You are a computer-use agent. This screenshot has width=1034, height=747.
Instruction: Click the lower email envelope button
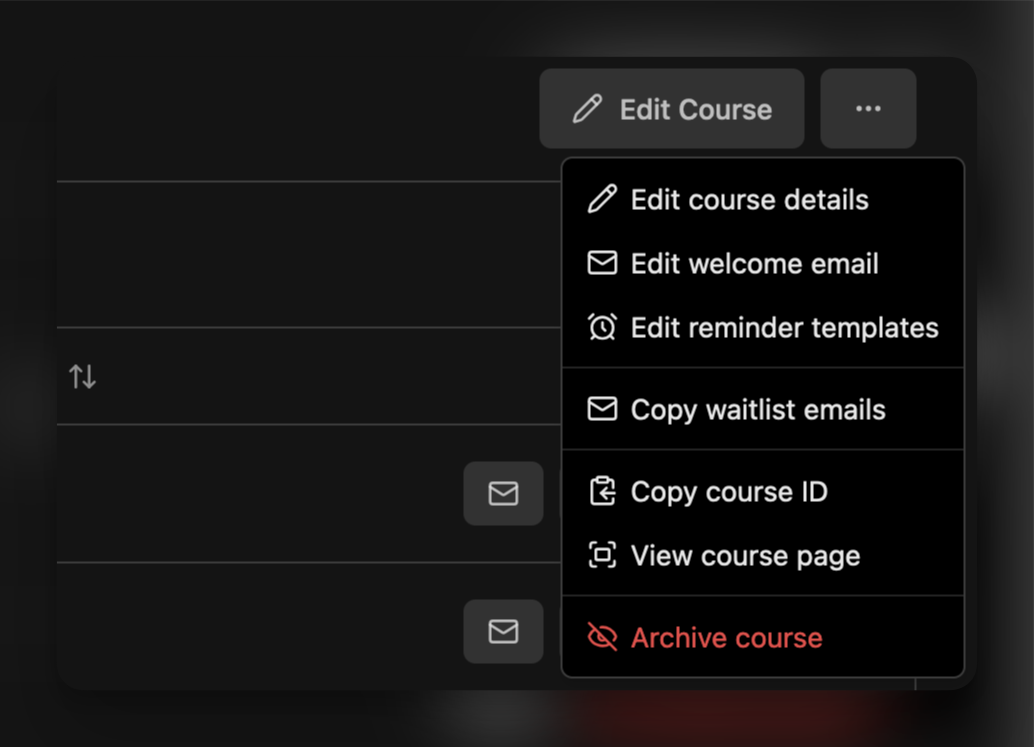[503, 631]
